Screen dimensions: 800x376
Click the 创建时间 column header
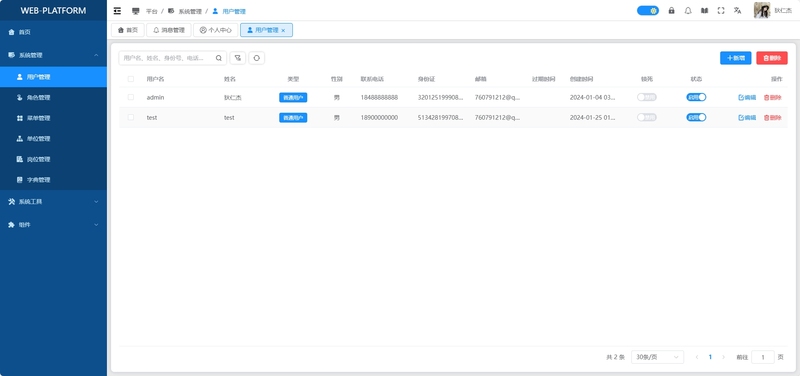point(582,79)
